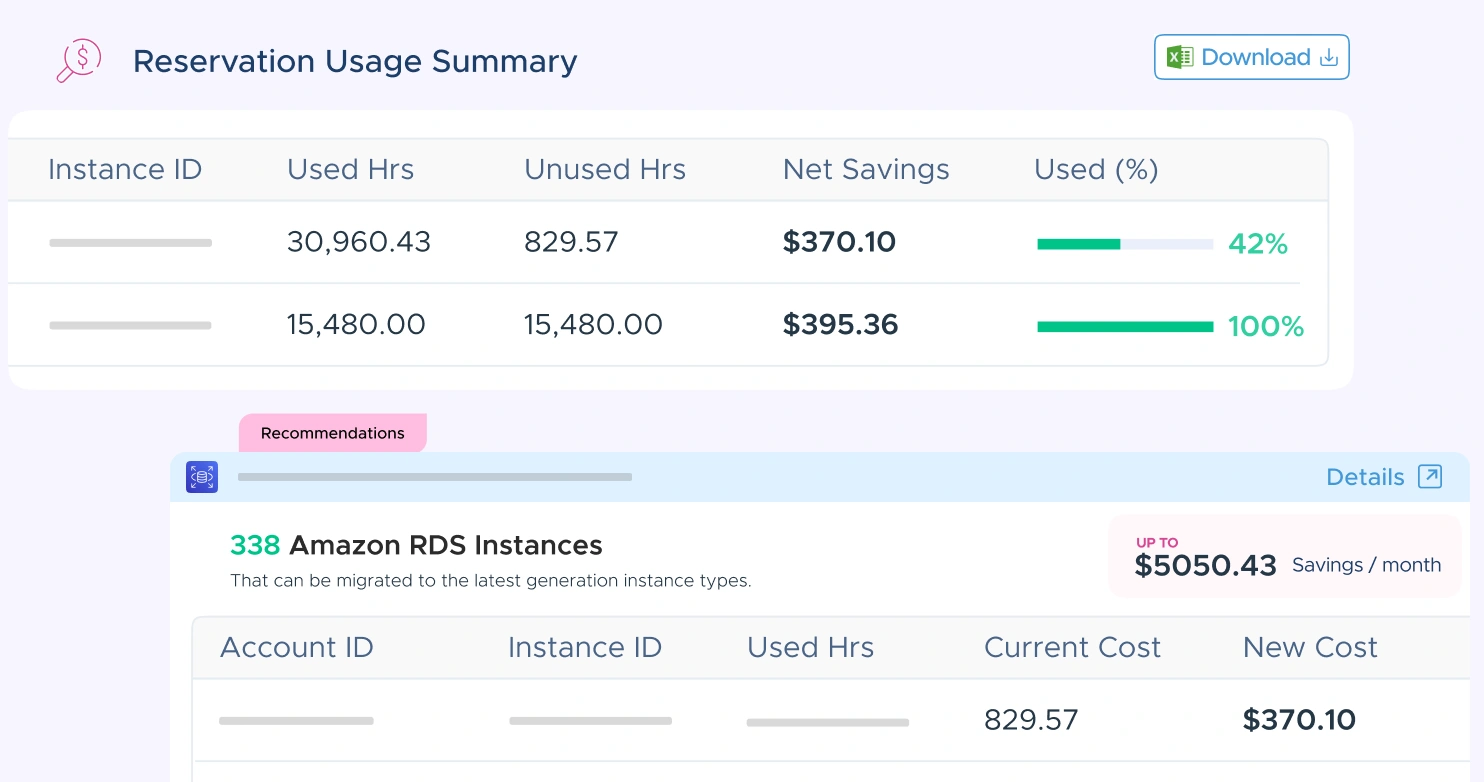Select the pink Recommendations tab
Screen dimensions: 1484x782
click(332, 433)
